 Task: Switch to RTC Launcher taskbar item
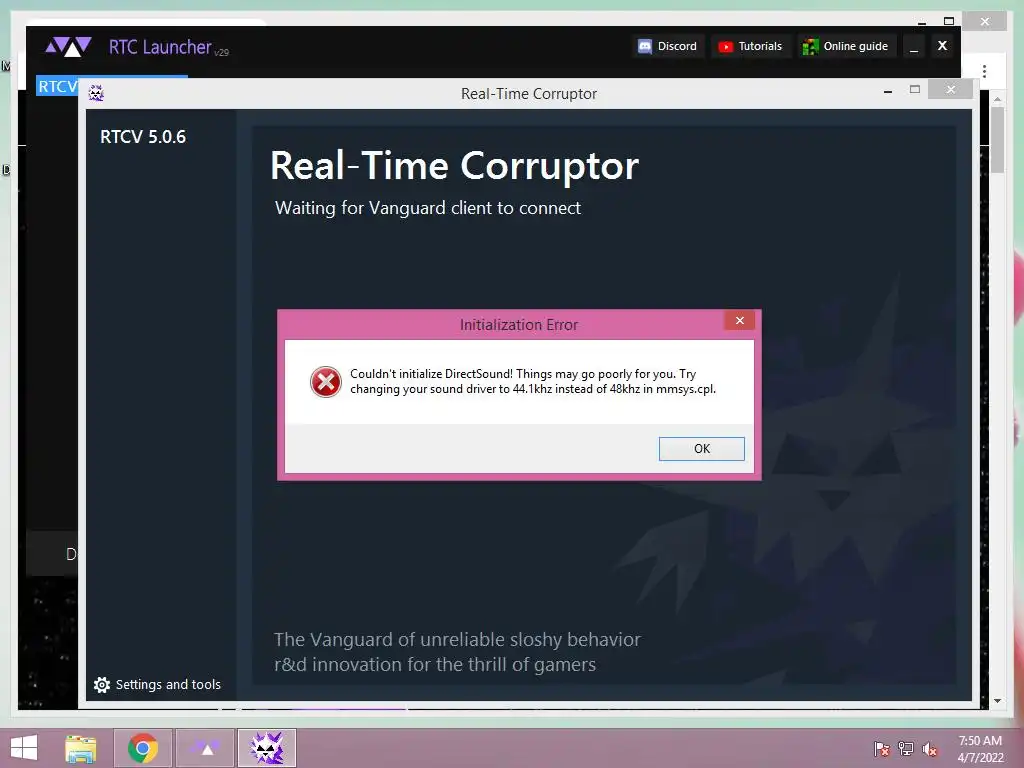pyautogui.click(x=205, y=748)
